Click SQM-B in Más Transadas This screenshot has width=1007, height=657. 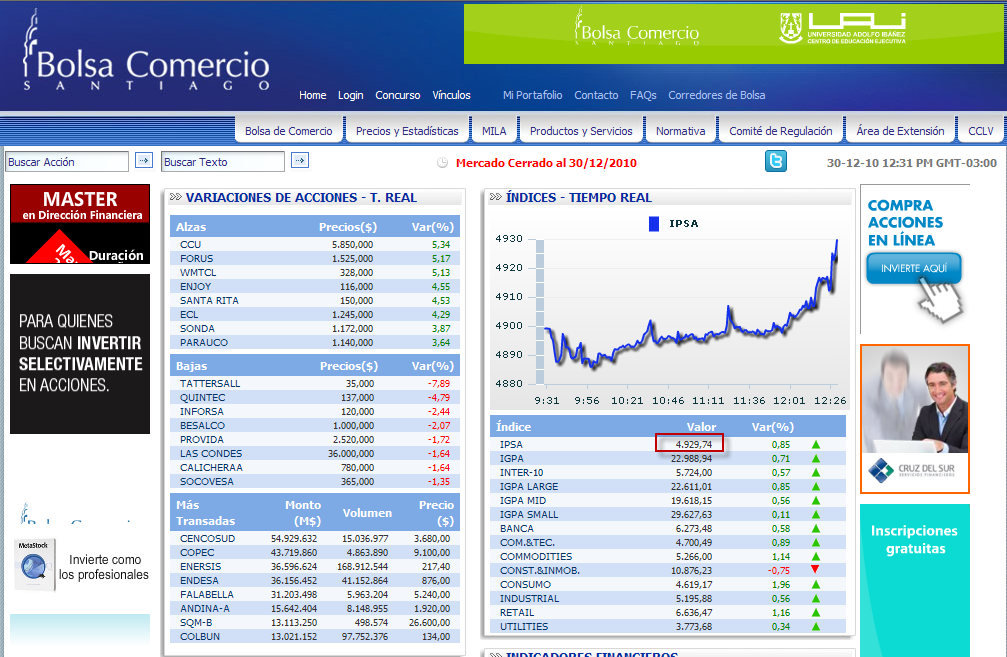[196, 623]
